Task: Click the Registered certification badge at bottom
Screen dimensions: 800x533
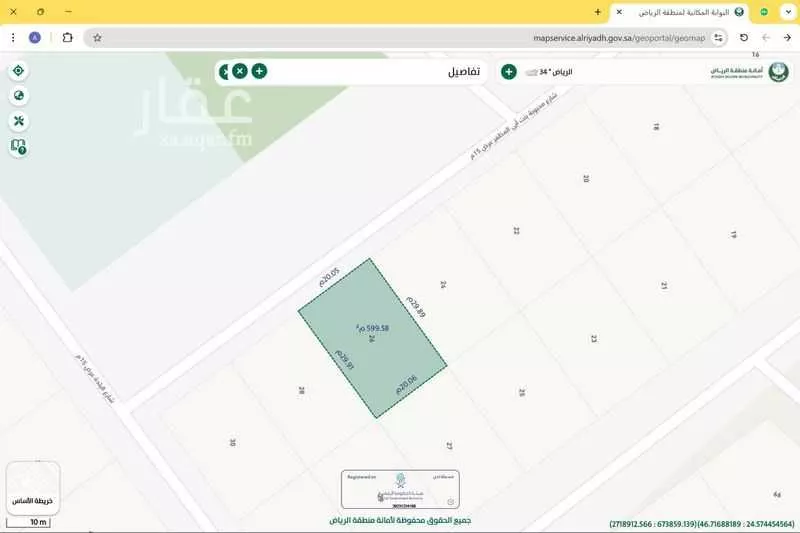Action: coord(400,488)
